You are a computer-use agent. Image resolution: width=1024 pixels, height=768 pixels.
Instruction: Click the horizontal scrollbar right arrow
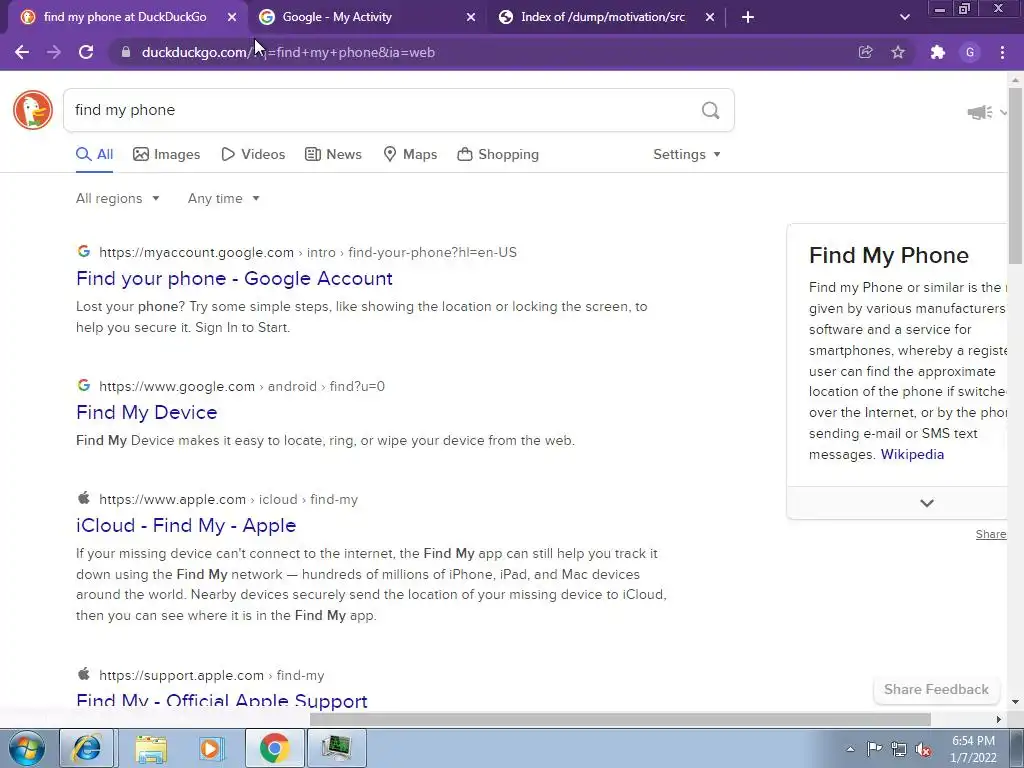(x=999, y=720)
